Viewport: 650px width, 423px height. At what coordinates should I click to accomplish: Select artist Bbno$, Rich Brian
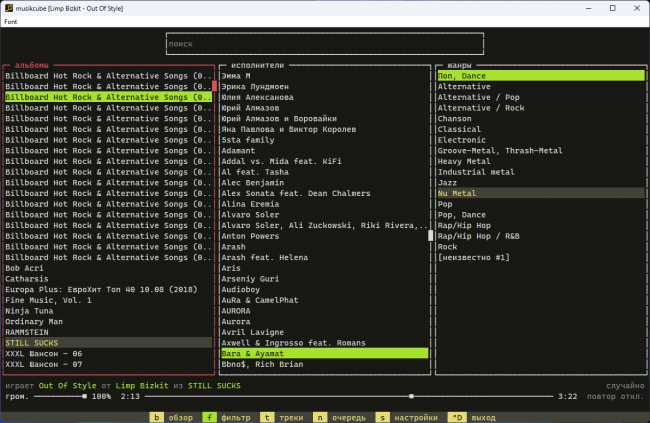(325, 365)
